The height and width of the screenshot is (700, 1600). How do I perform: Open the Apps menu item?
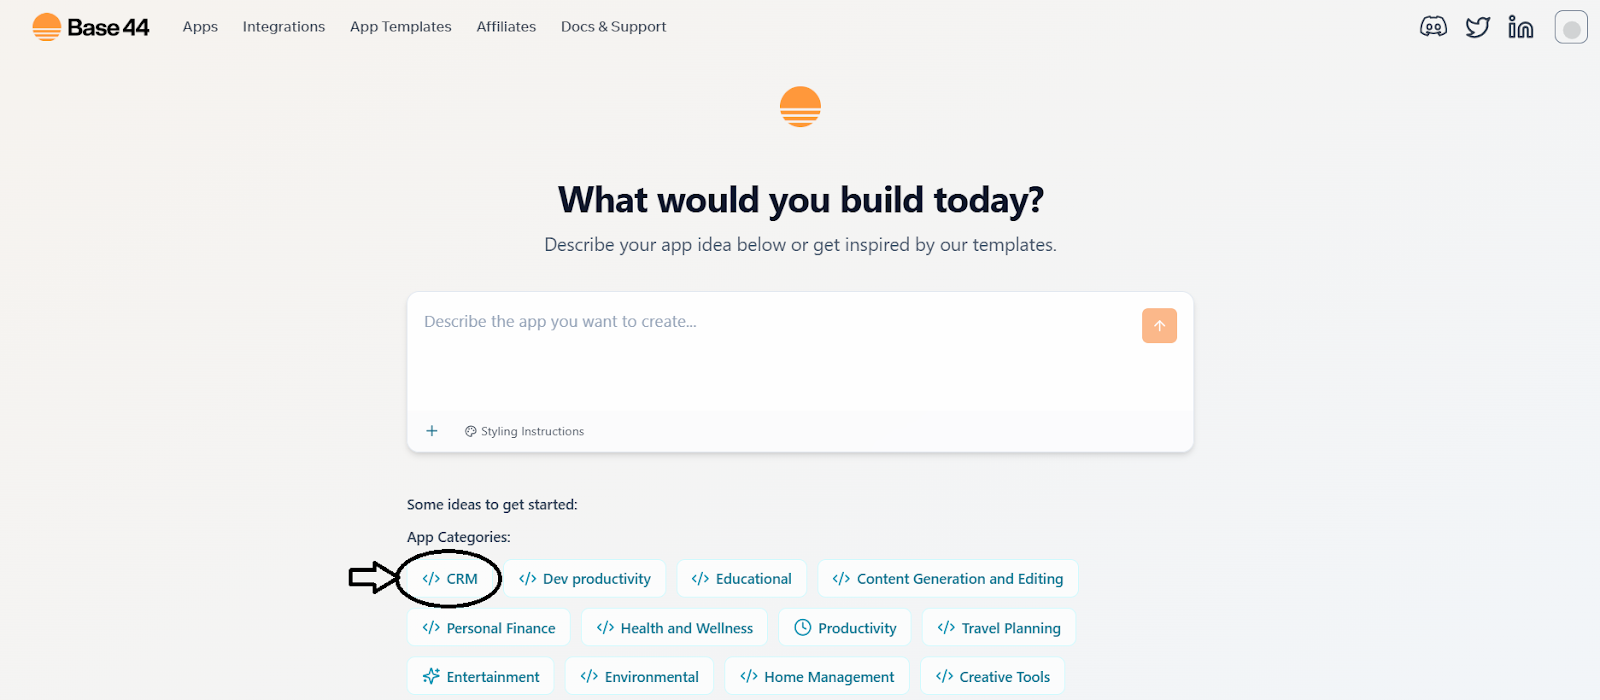[200, 27]
